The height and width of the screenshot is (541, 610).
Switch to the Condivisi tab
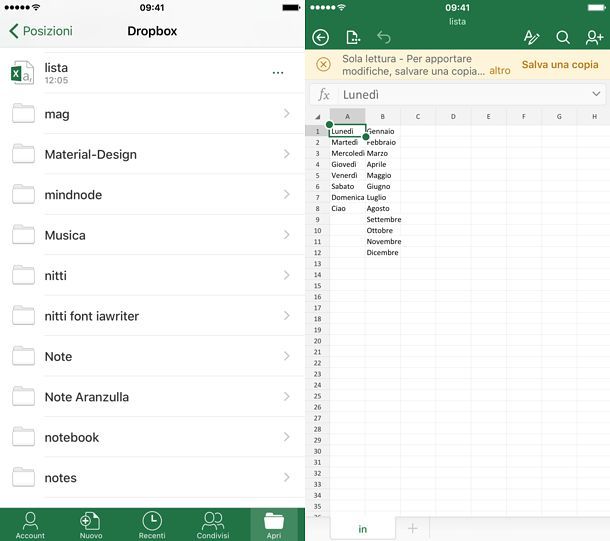(213, 525)
